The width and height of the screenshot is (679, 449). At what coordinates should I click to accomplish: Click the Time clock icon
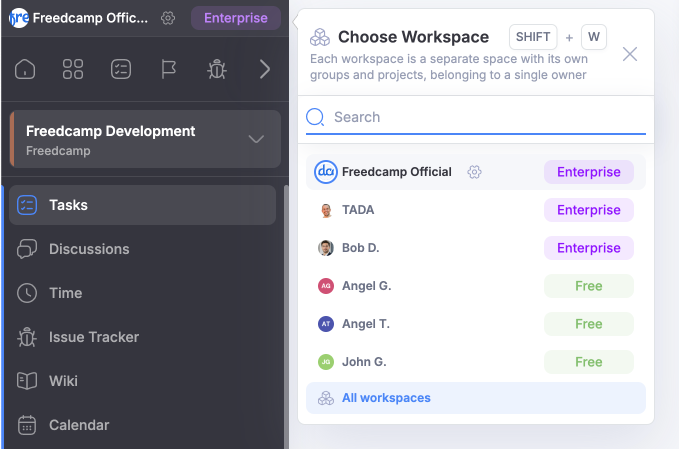coord(27,293)
